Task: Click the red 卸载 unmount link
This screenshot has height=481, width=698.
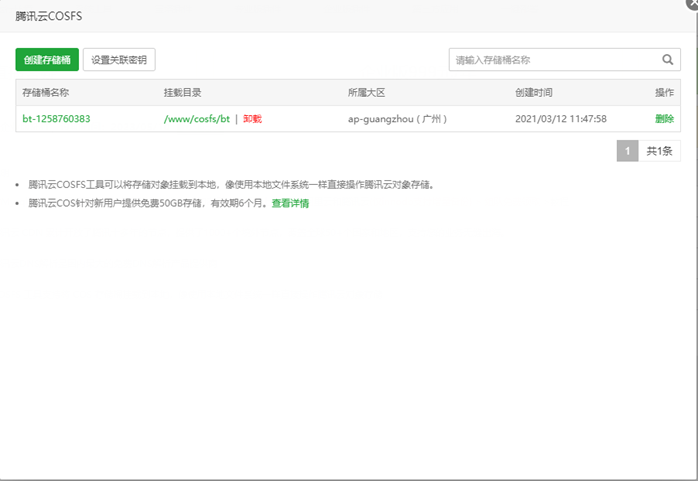Action: point(252,119)
